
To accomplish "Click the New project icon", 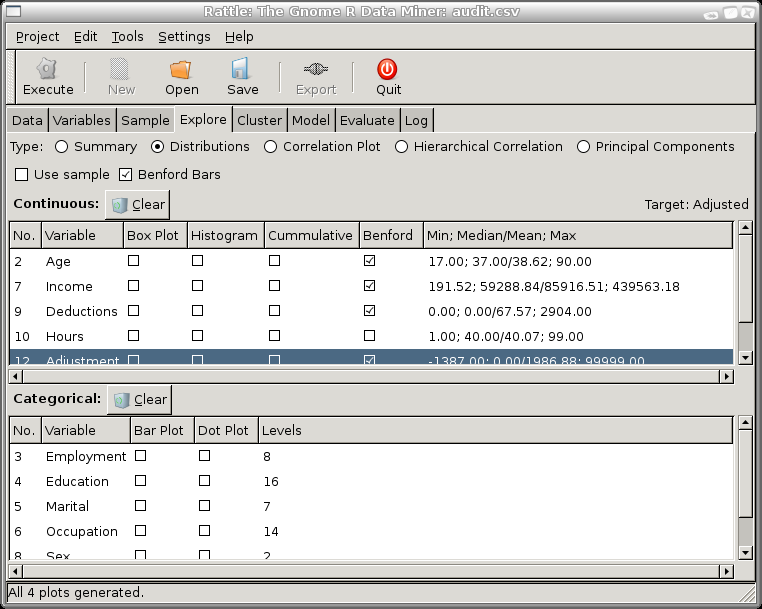I will tap(120, 69).
